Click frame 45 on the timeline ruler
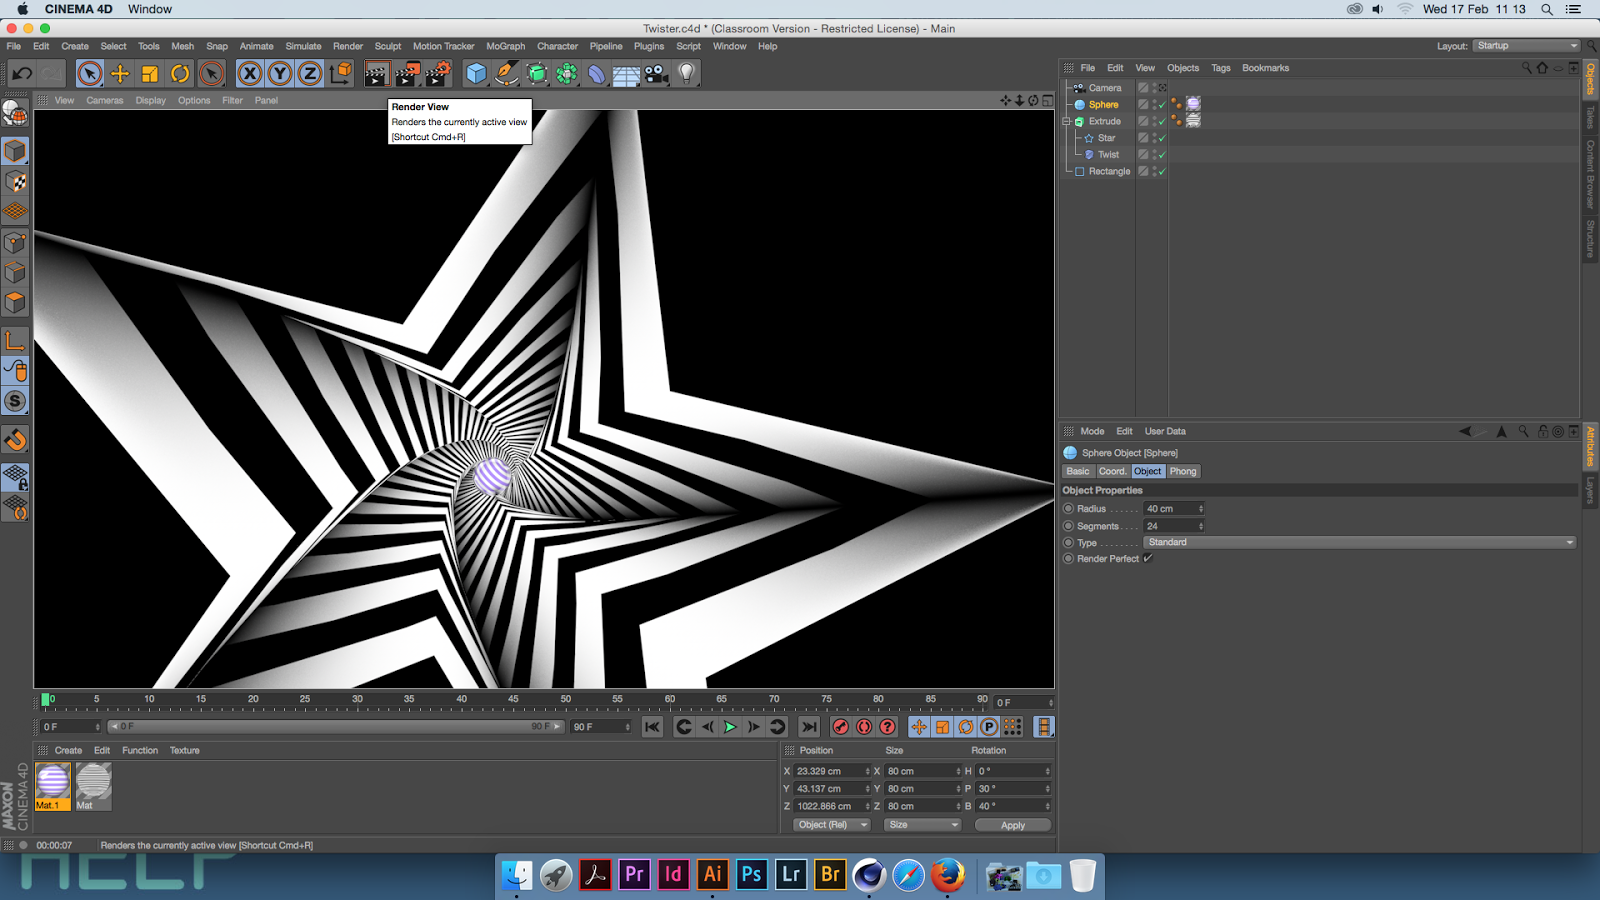The height and width of the screenshot is (900, 1600). click(x=513, y=700)
